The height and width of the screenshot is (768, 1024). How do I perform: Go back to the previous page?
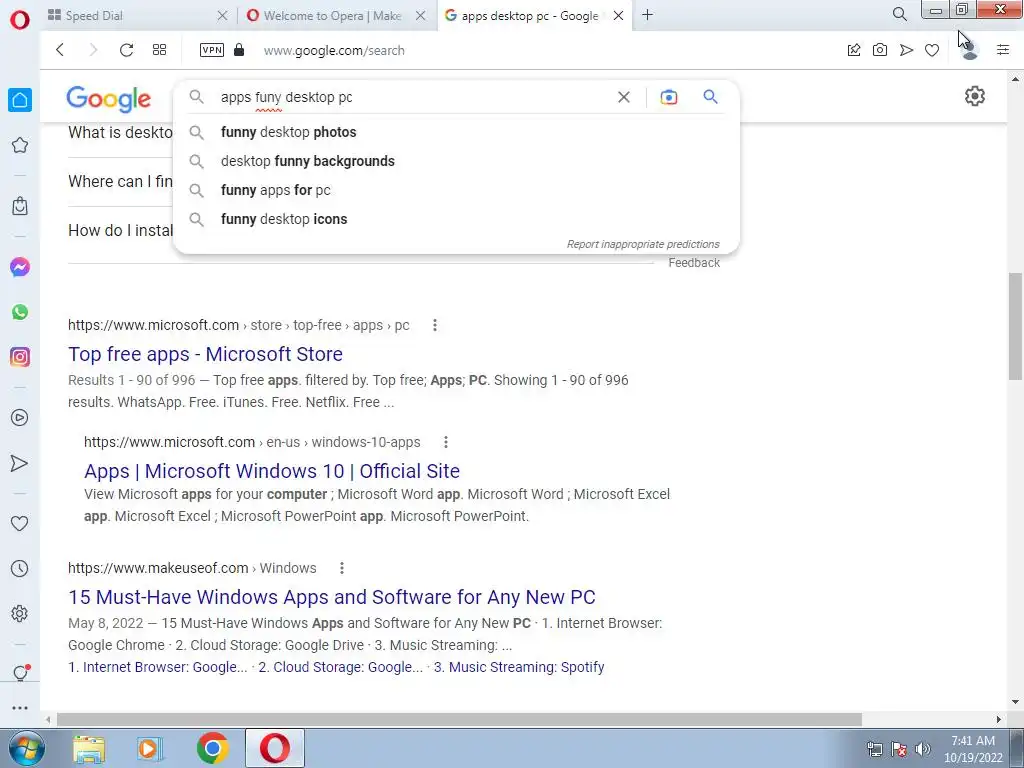coord(60,50)
